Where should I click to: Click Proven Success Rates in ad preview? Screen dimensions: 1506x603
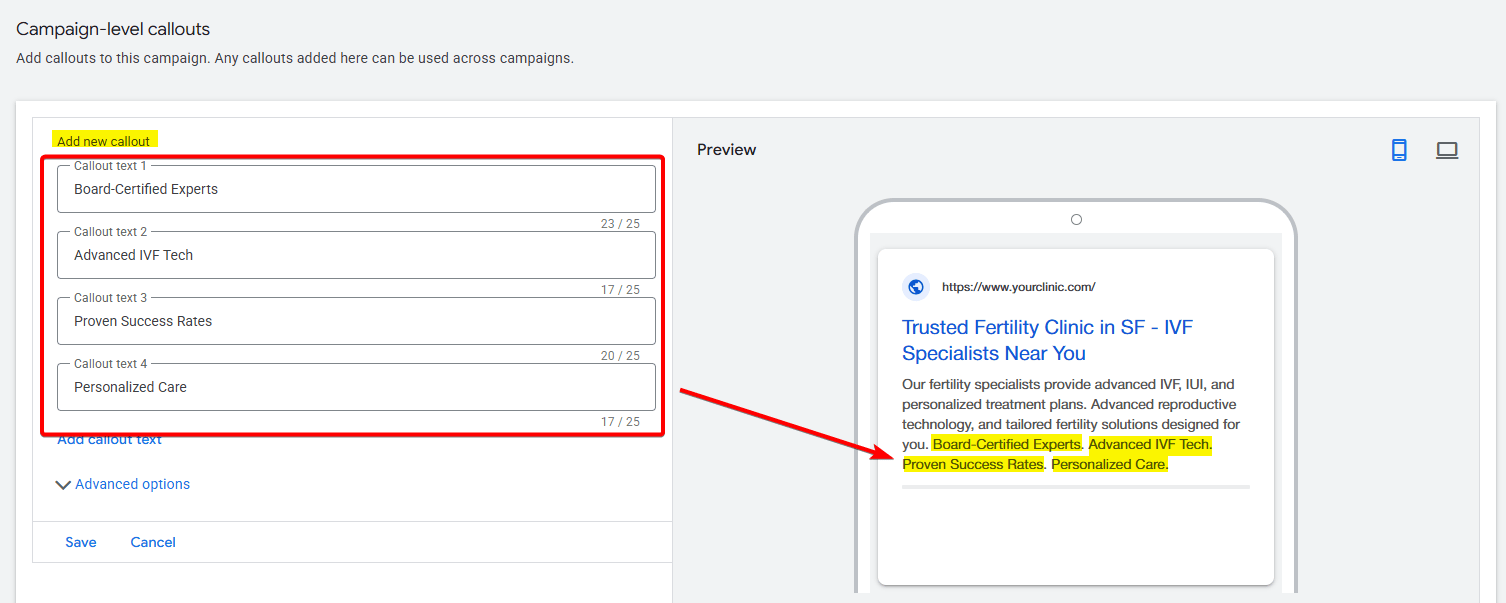click(972, 464)
